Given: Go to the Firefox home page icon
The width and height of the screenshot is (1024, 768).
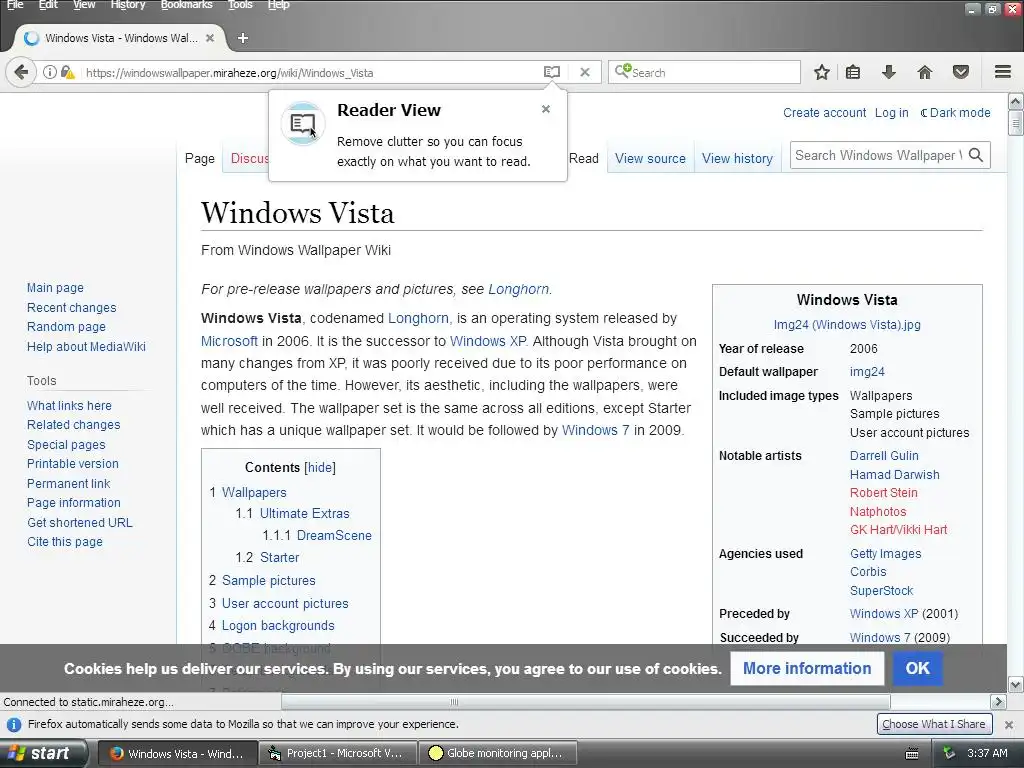Looking at the screenshot, I should [x=925, y=72].
